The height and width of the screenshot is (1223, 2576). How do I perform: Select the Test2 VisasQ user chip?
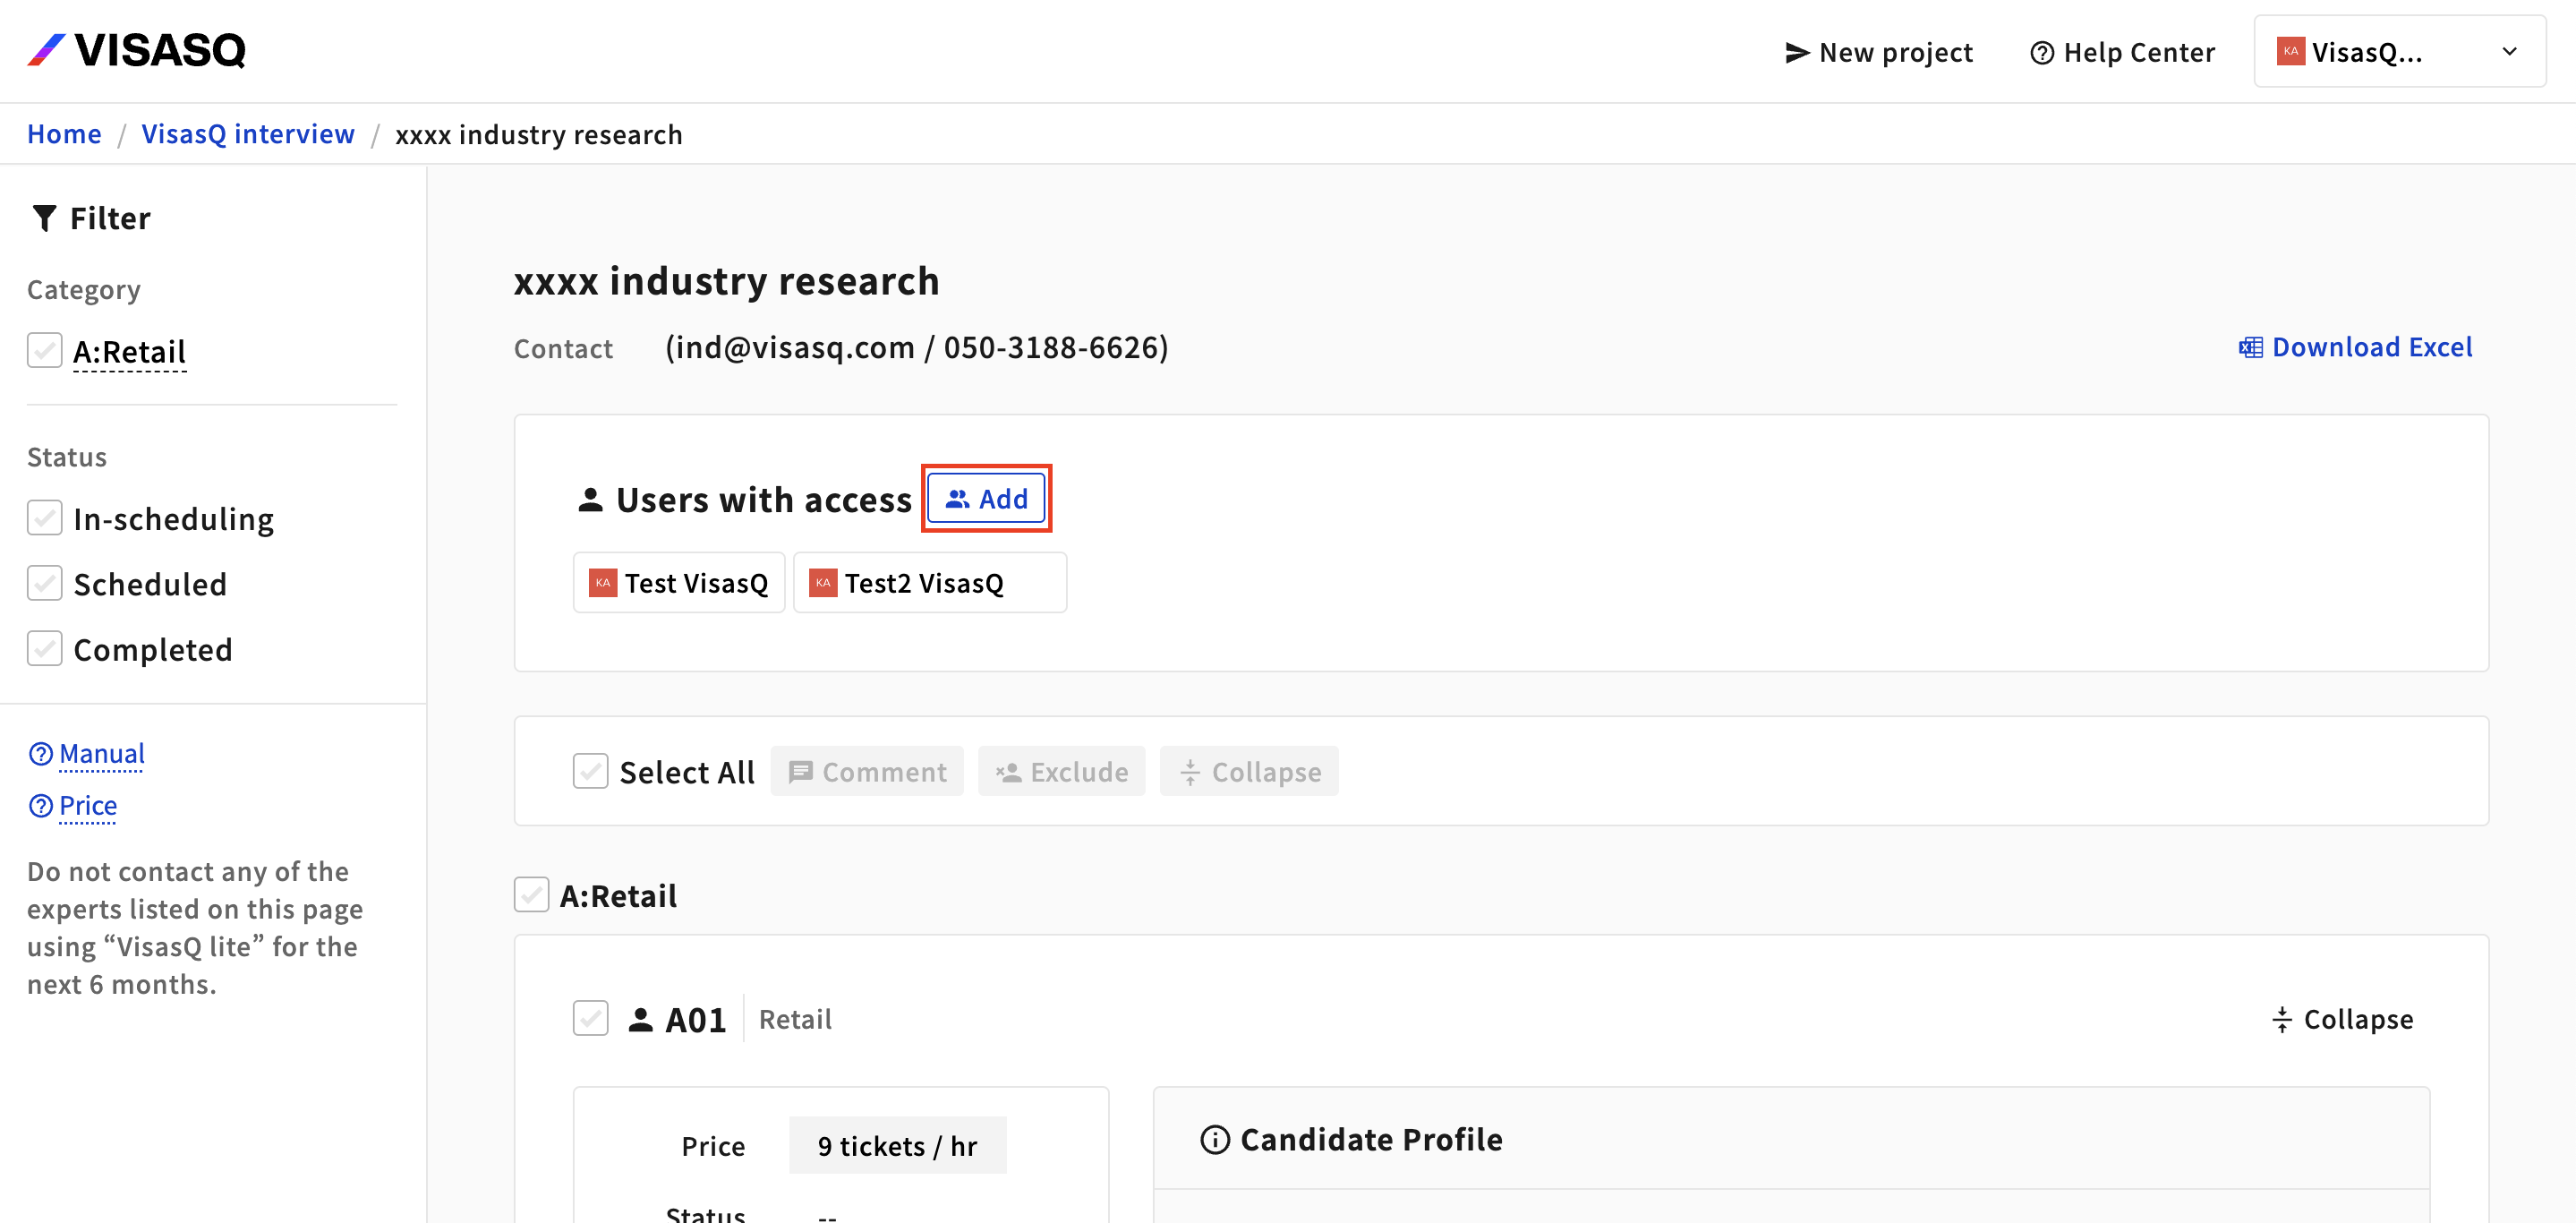(930, 583)
